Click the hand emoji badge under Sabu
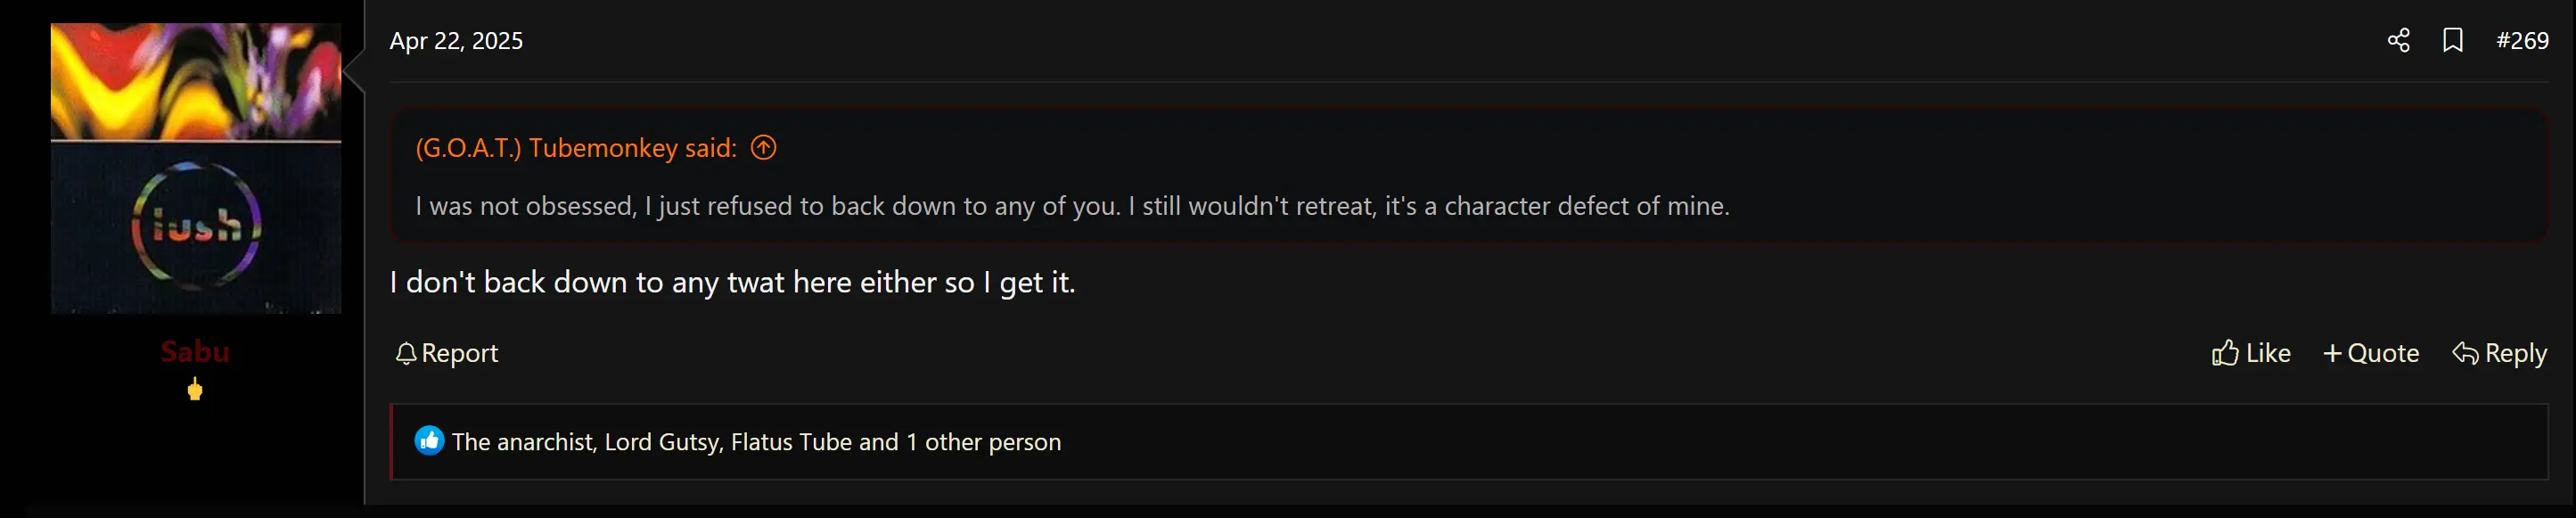 coord(195,389)
